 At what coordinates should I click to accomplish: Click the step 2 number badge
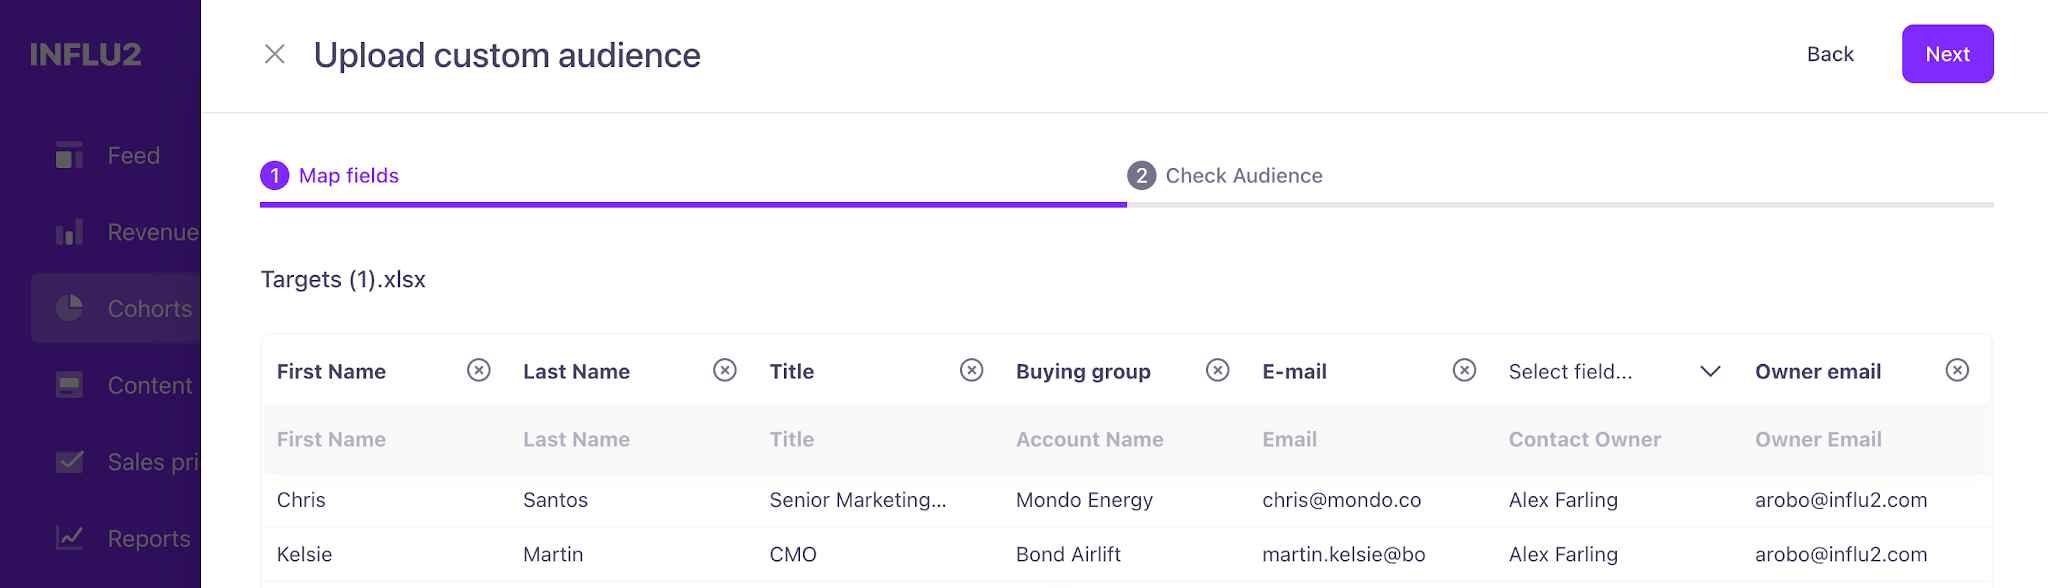click(1141, 175)
